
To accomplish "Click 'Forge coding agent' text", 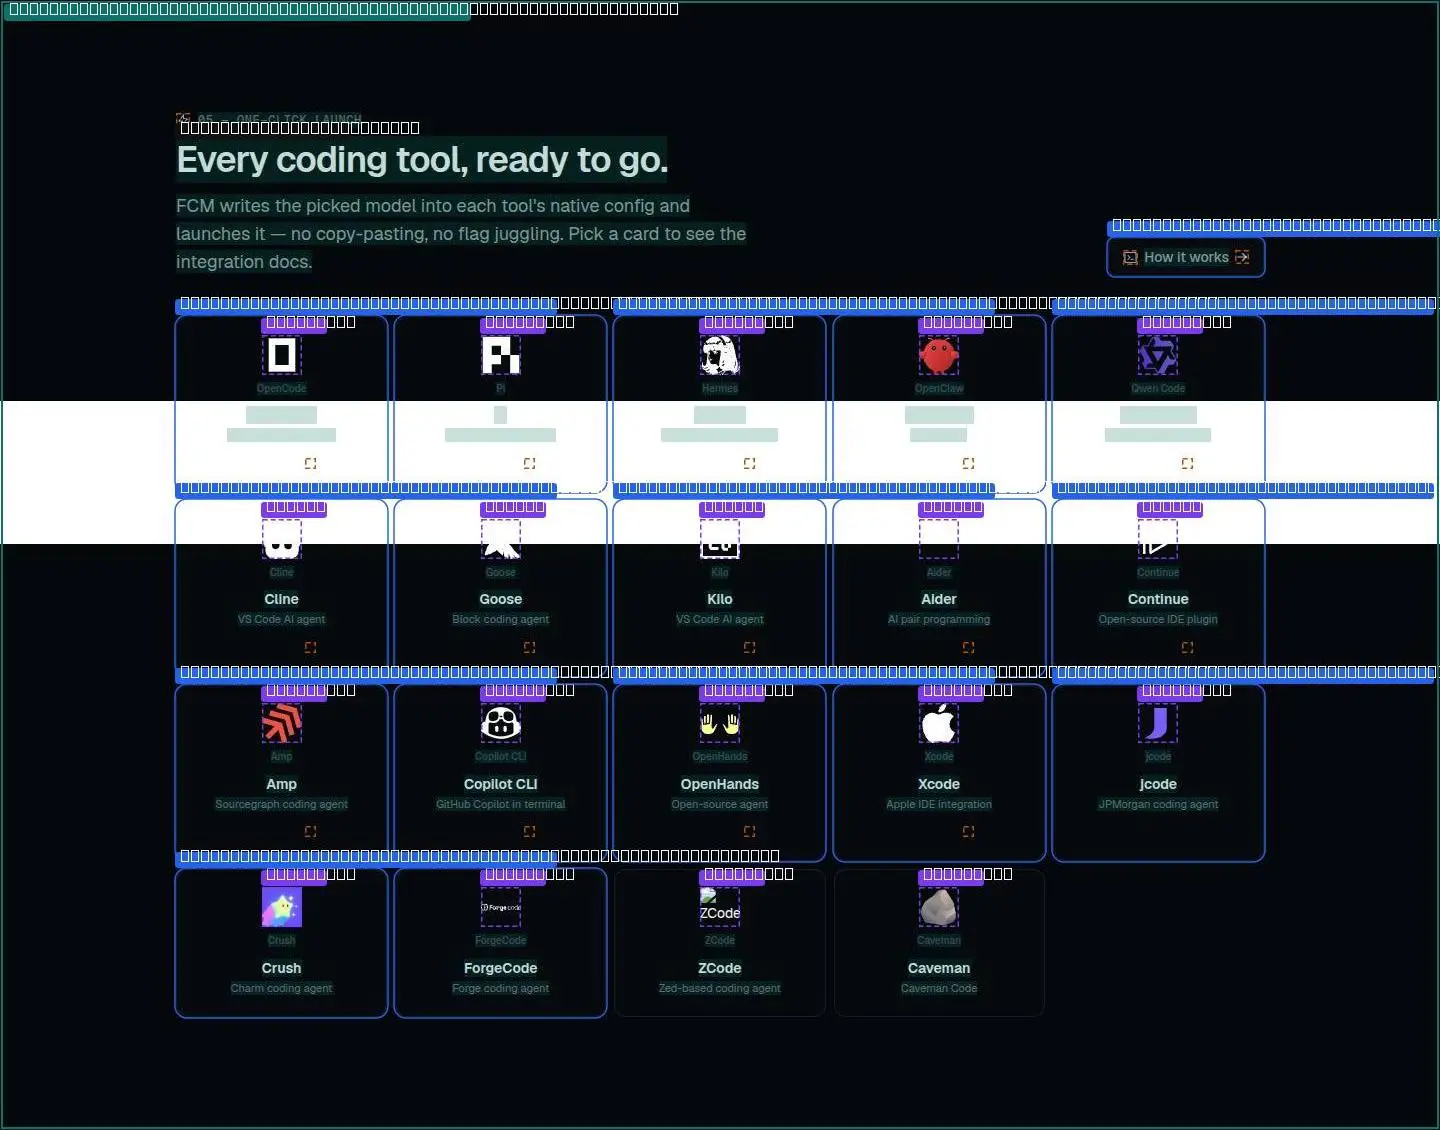I will coord(501,988).
